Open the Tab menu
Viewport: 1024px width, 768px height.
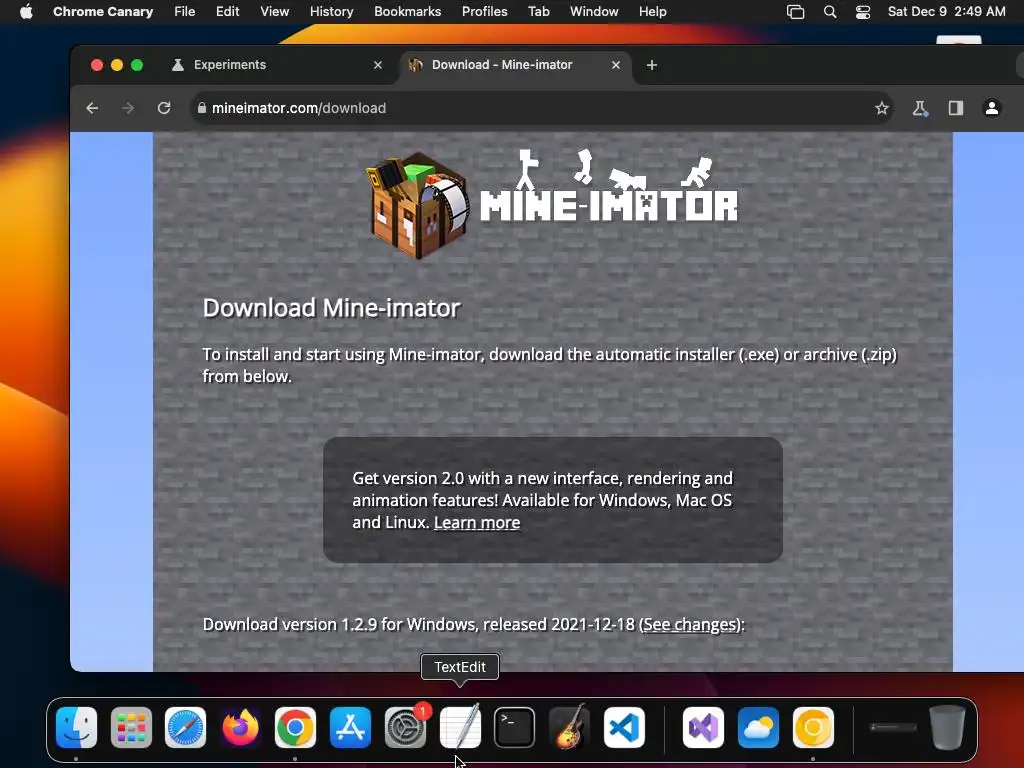coord(539,12)
